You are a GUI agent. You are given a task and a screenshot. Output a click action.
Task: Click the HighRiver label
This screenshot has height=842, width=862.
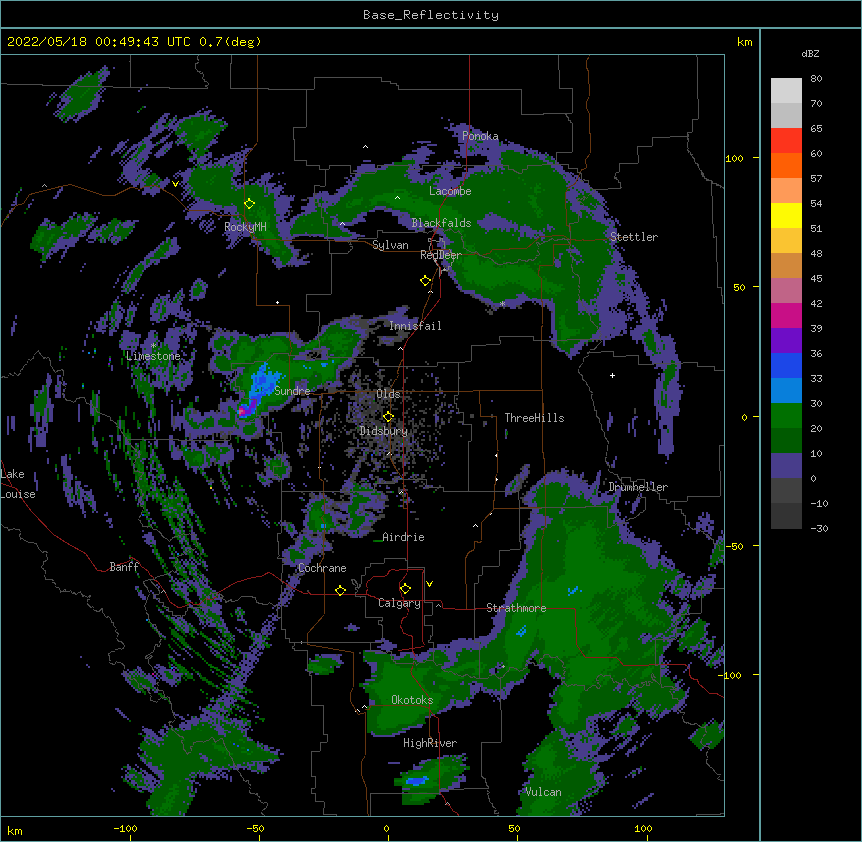pyautogui.click(x=430, y=743)
